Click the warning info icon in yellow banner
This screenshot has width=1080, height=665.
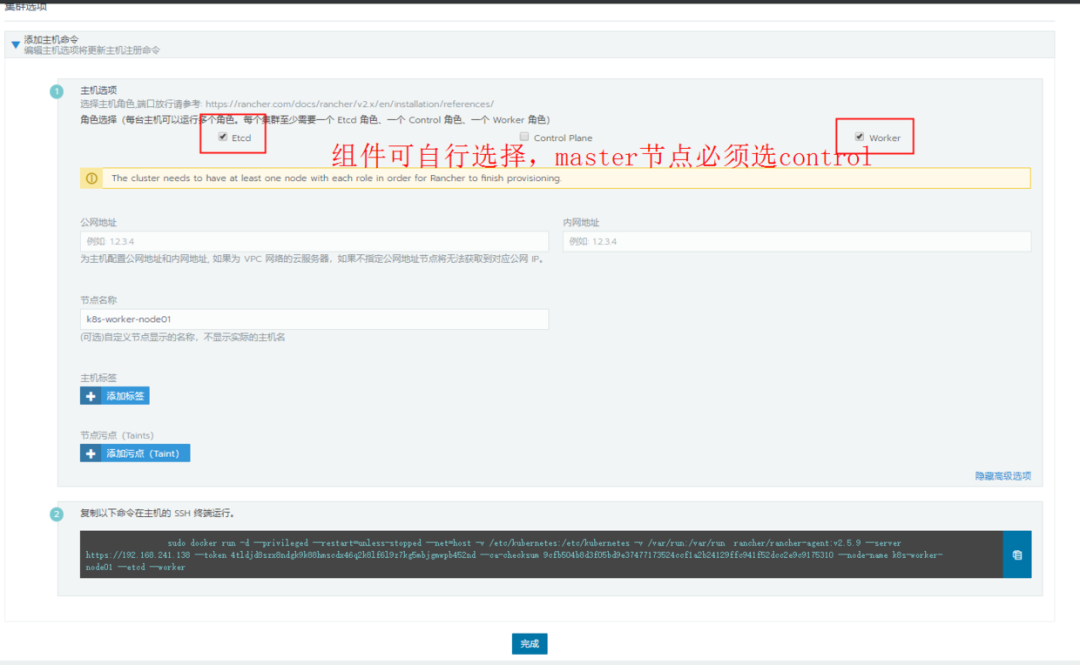pos(92,178)
